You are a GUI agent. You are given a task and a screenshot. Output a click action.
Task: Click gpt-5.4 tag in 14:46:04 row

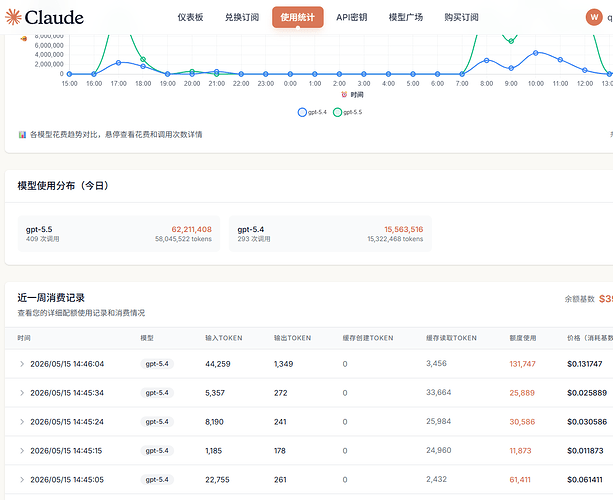[x=157, y=364]
